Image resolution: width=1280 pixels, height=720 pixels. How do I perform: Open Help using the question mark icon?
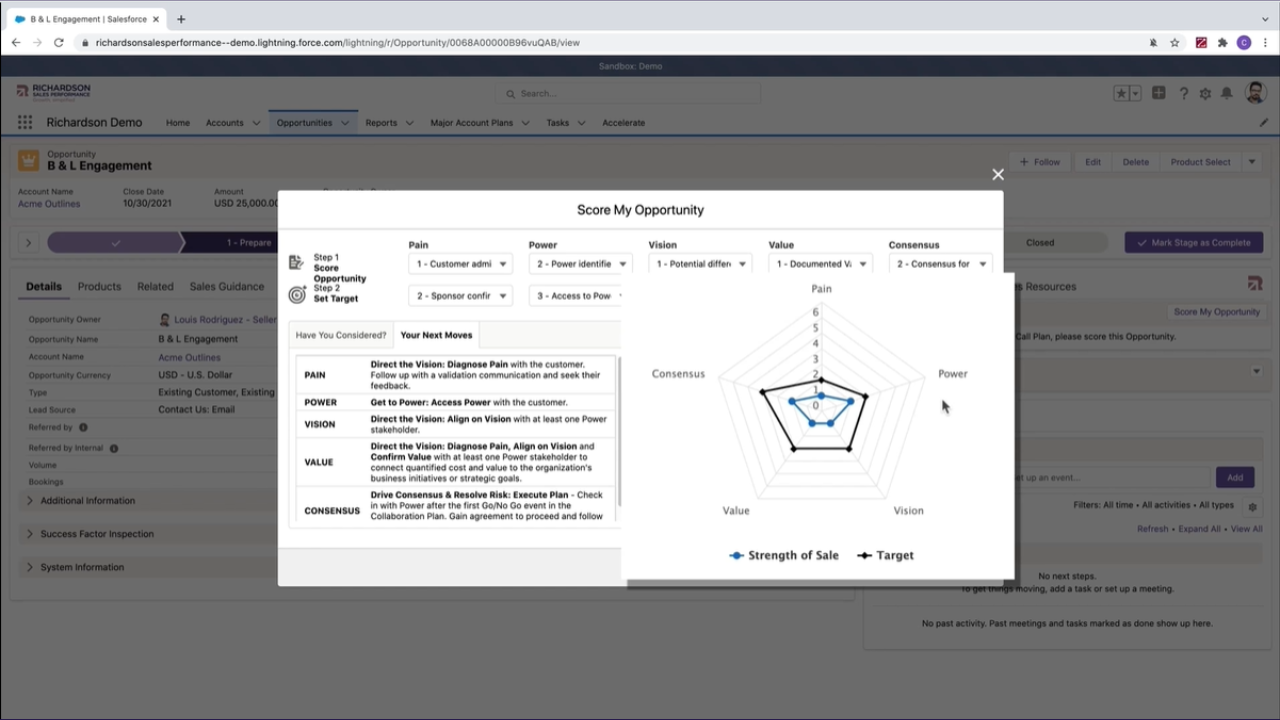click(x=1184, y=93)
